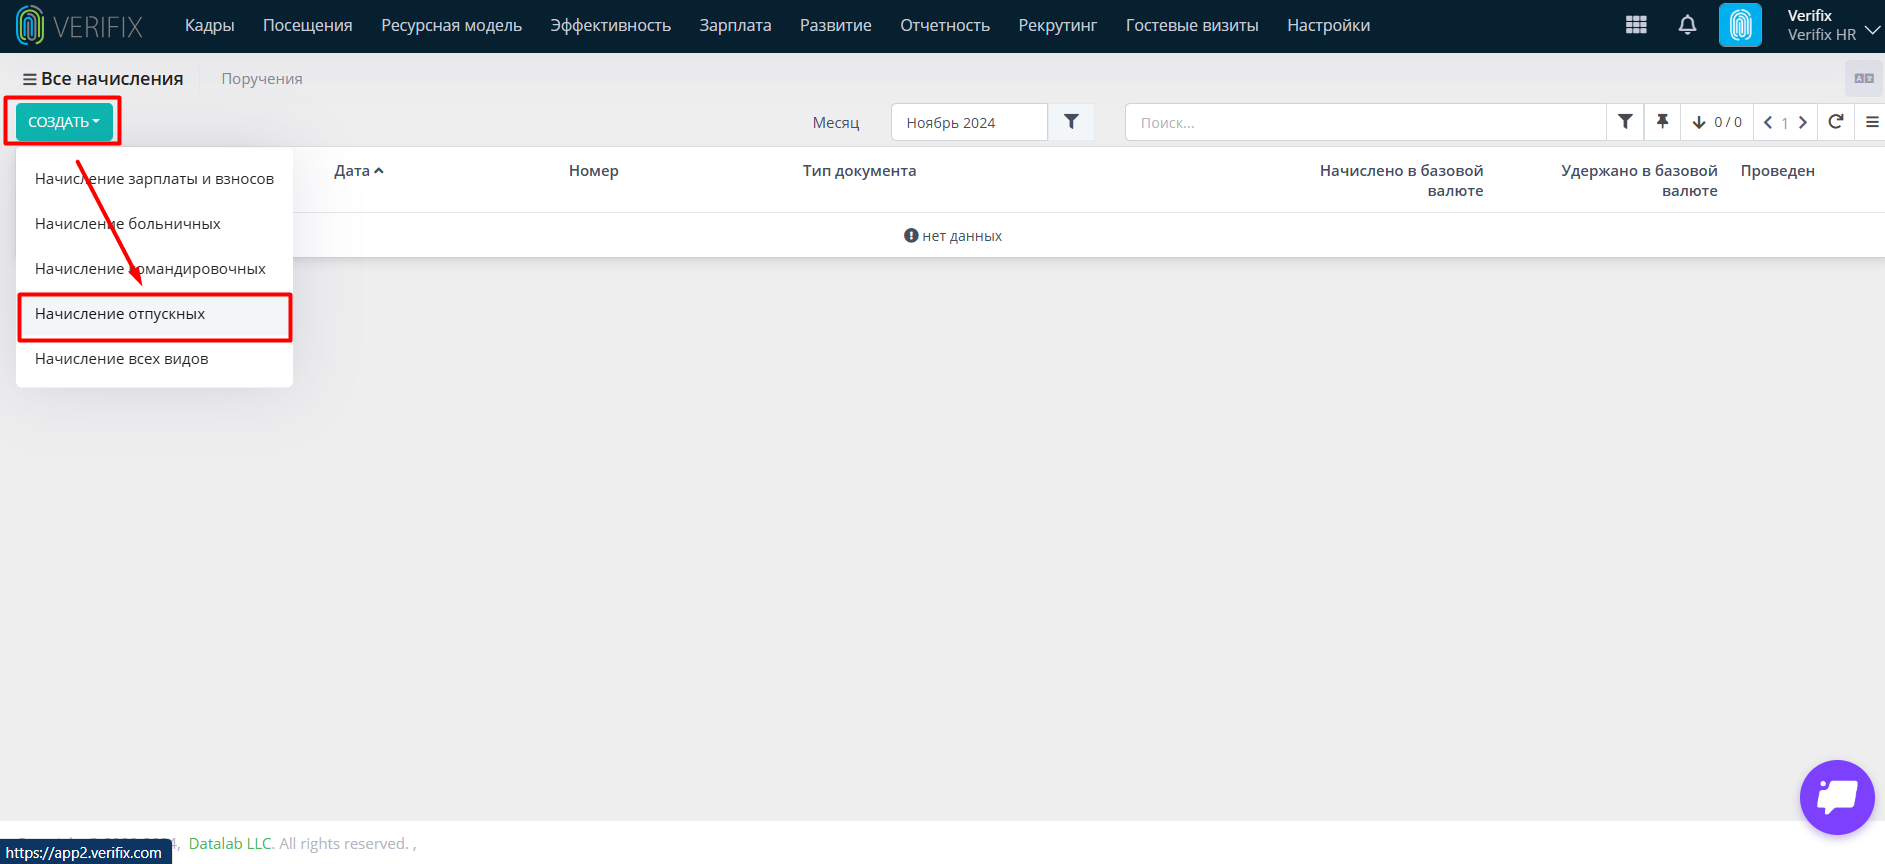
Task: Click the Все начисления title
Action: click(x=112, y=79)
